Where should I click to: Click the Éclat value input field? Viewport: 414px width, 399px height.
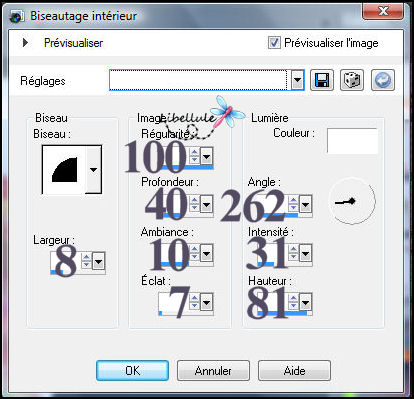point(174,302)
